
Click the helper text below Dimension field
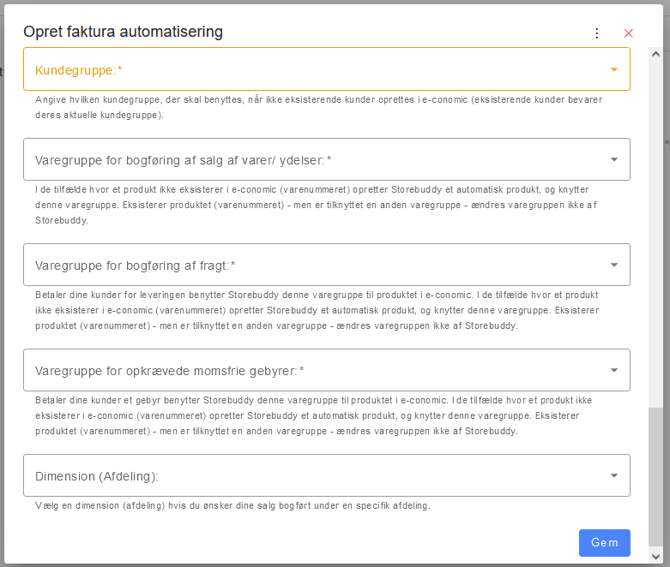233,506
